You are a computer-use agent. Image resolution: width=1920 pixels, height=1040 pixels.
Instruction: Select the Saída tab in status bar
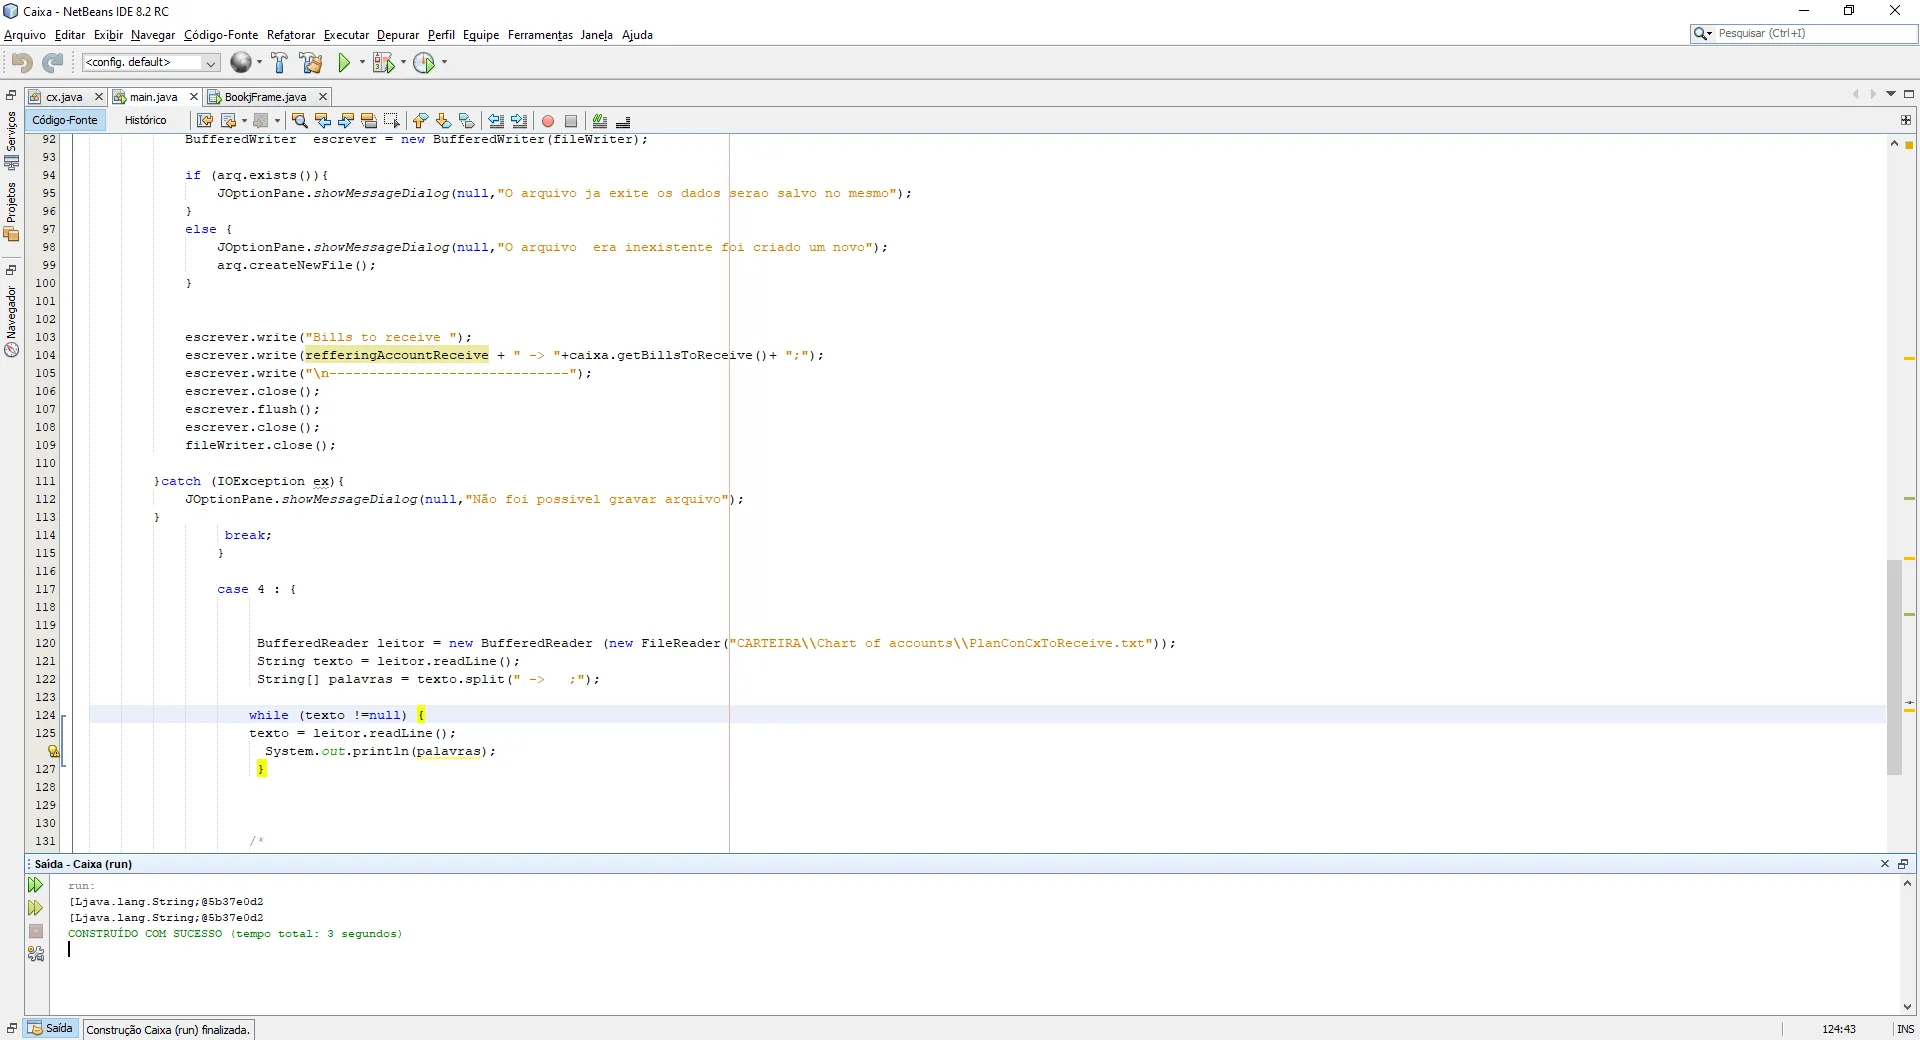tap(51, 1028)
